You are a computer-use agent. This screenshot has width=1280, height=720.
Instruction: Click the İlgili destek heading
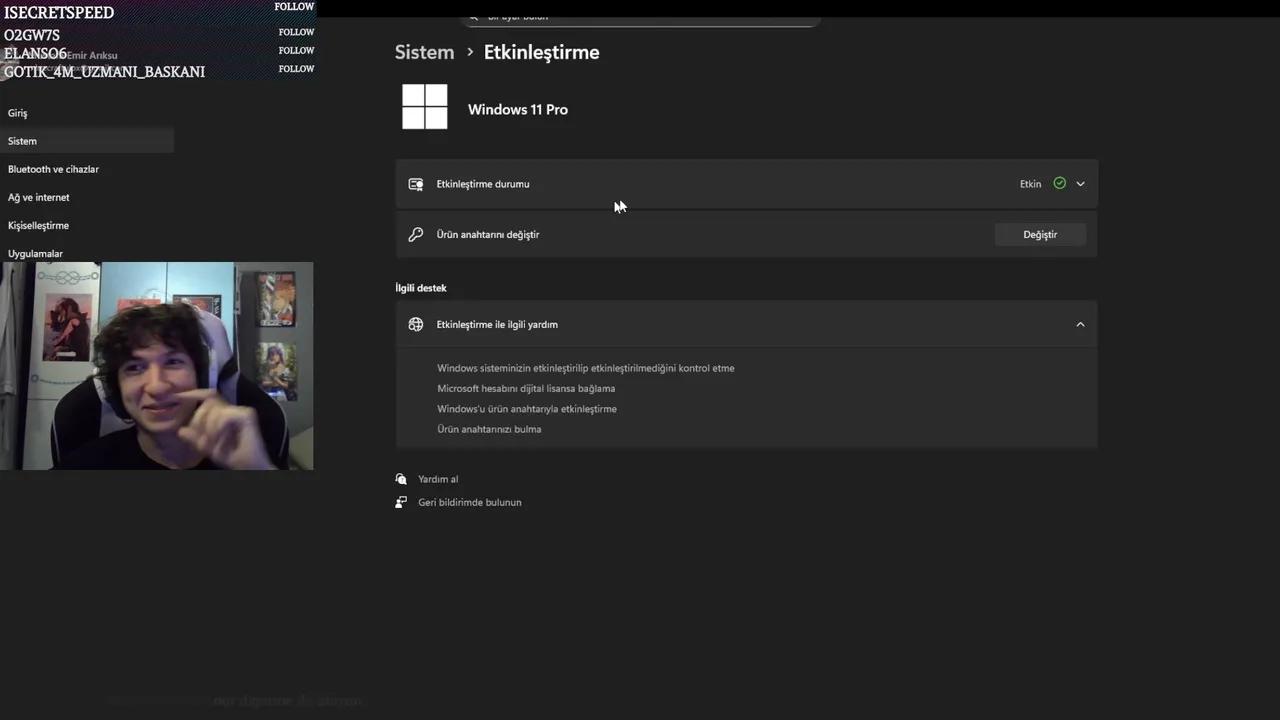point(421,288)
